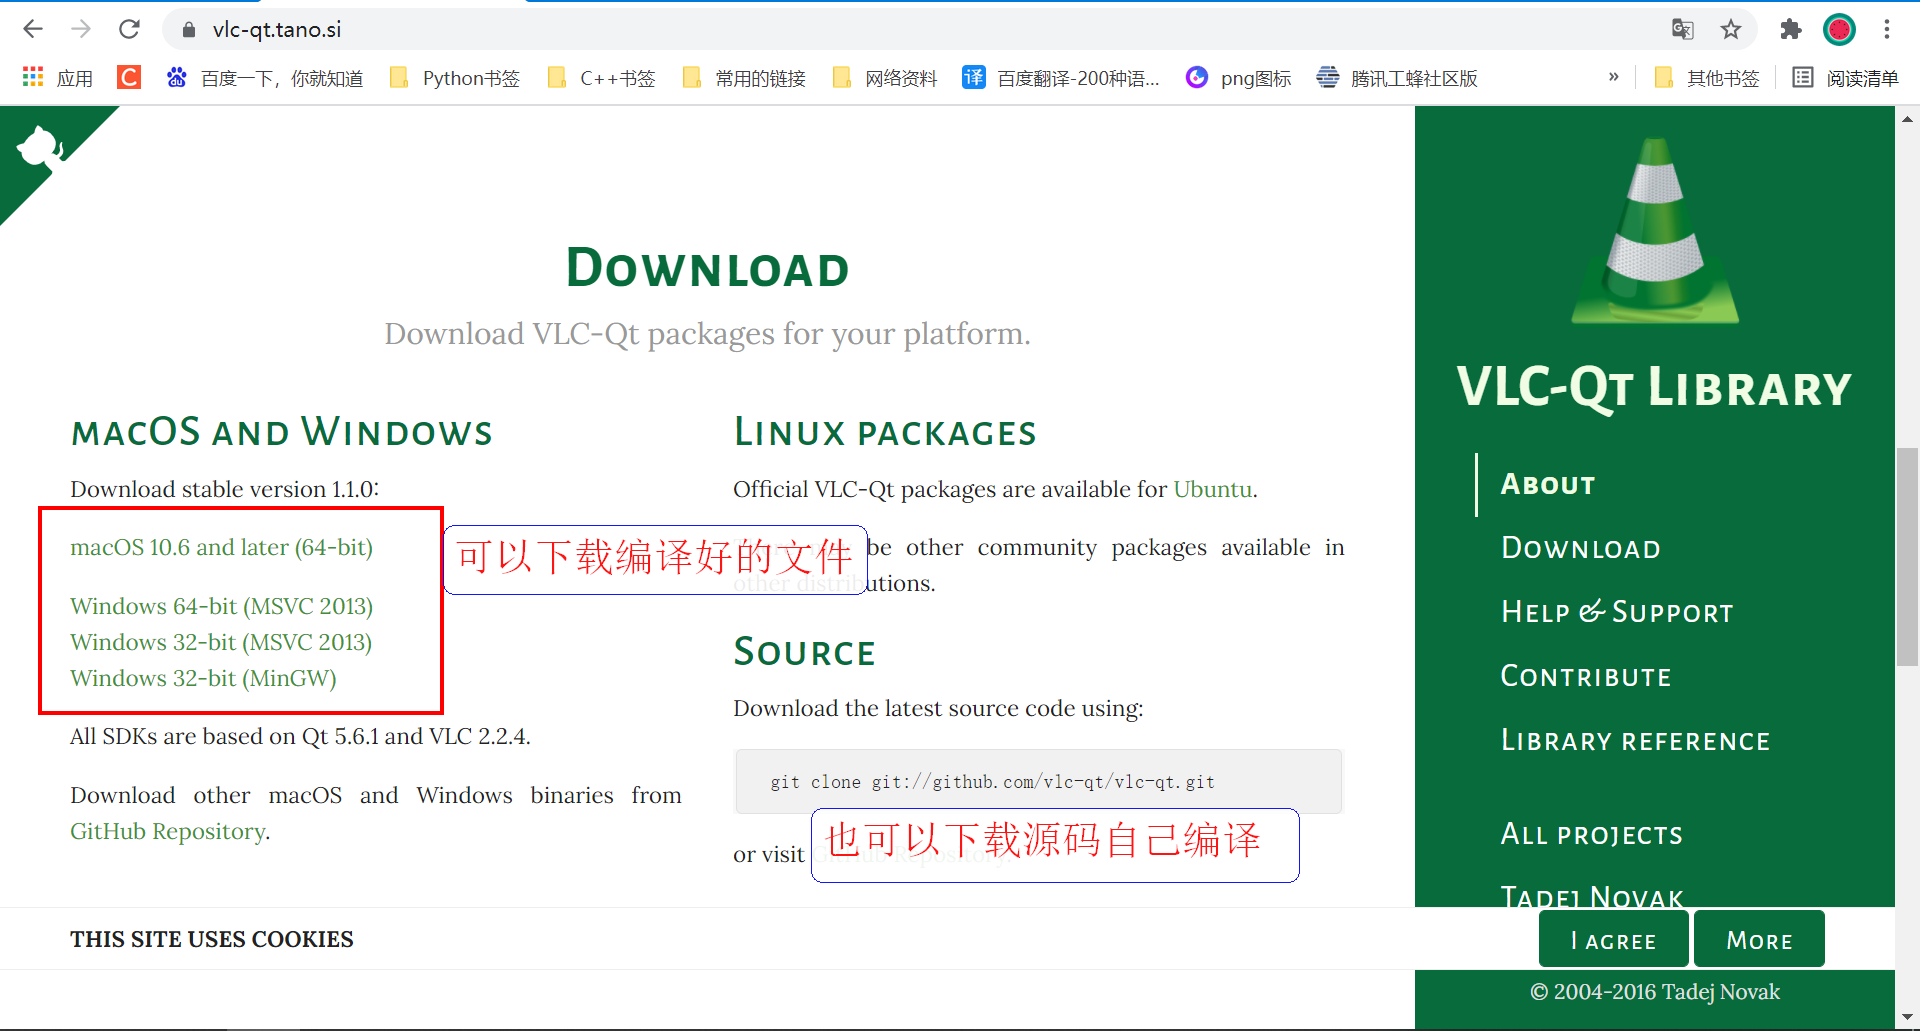Click the page scrollbar thumb

pyautogui.click(x=1907, y=556)
